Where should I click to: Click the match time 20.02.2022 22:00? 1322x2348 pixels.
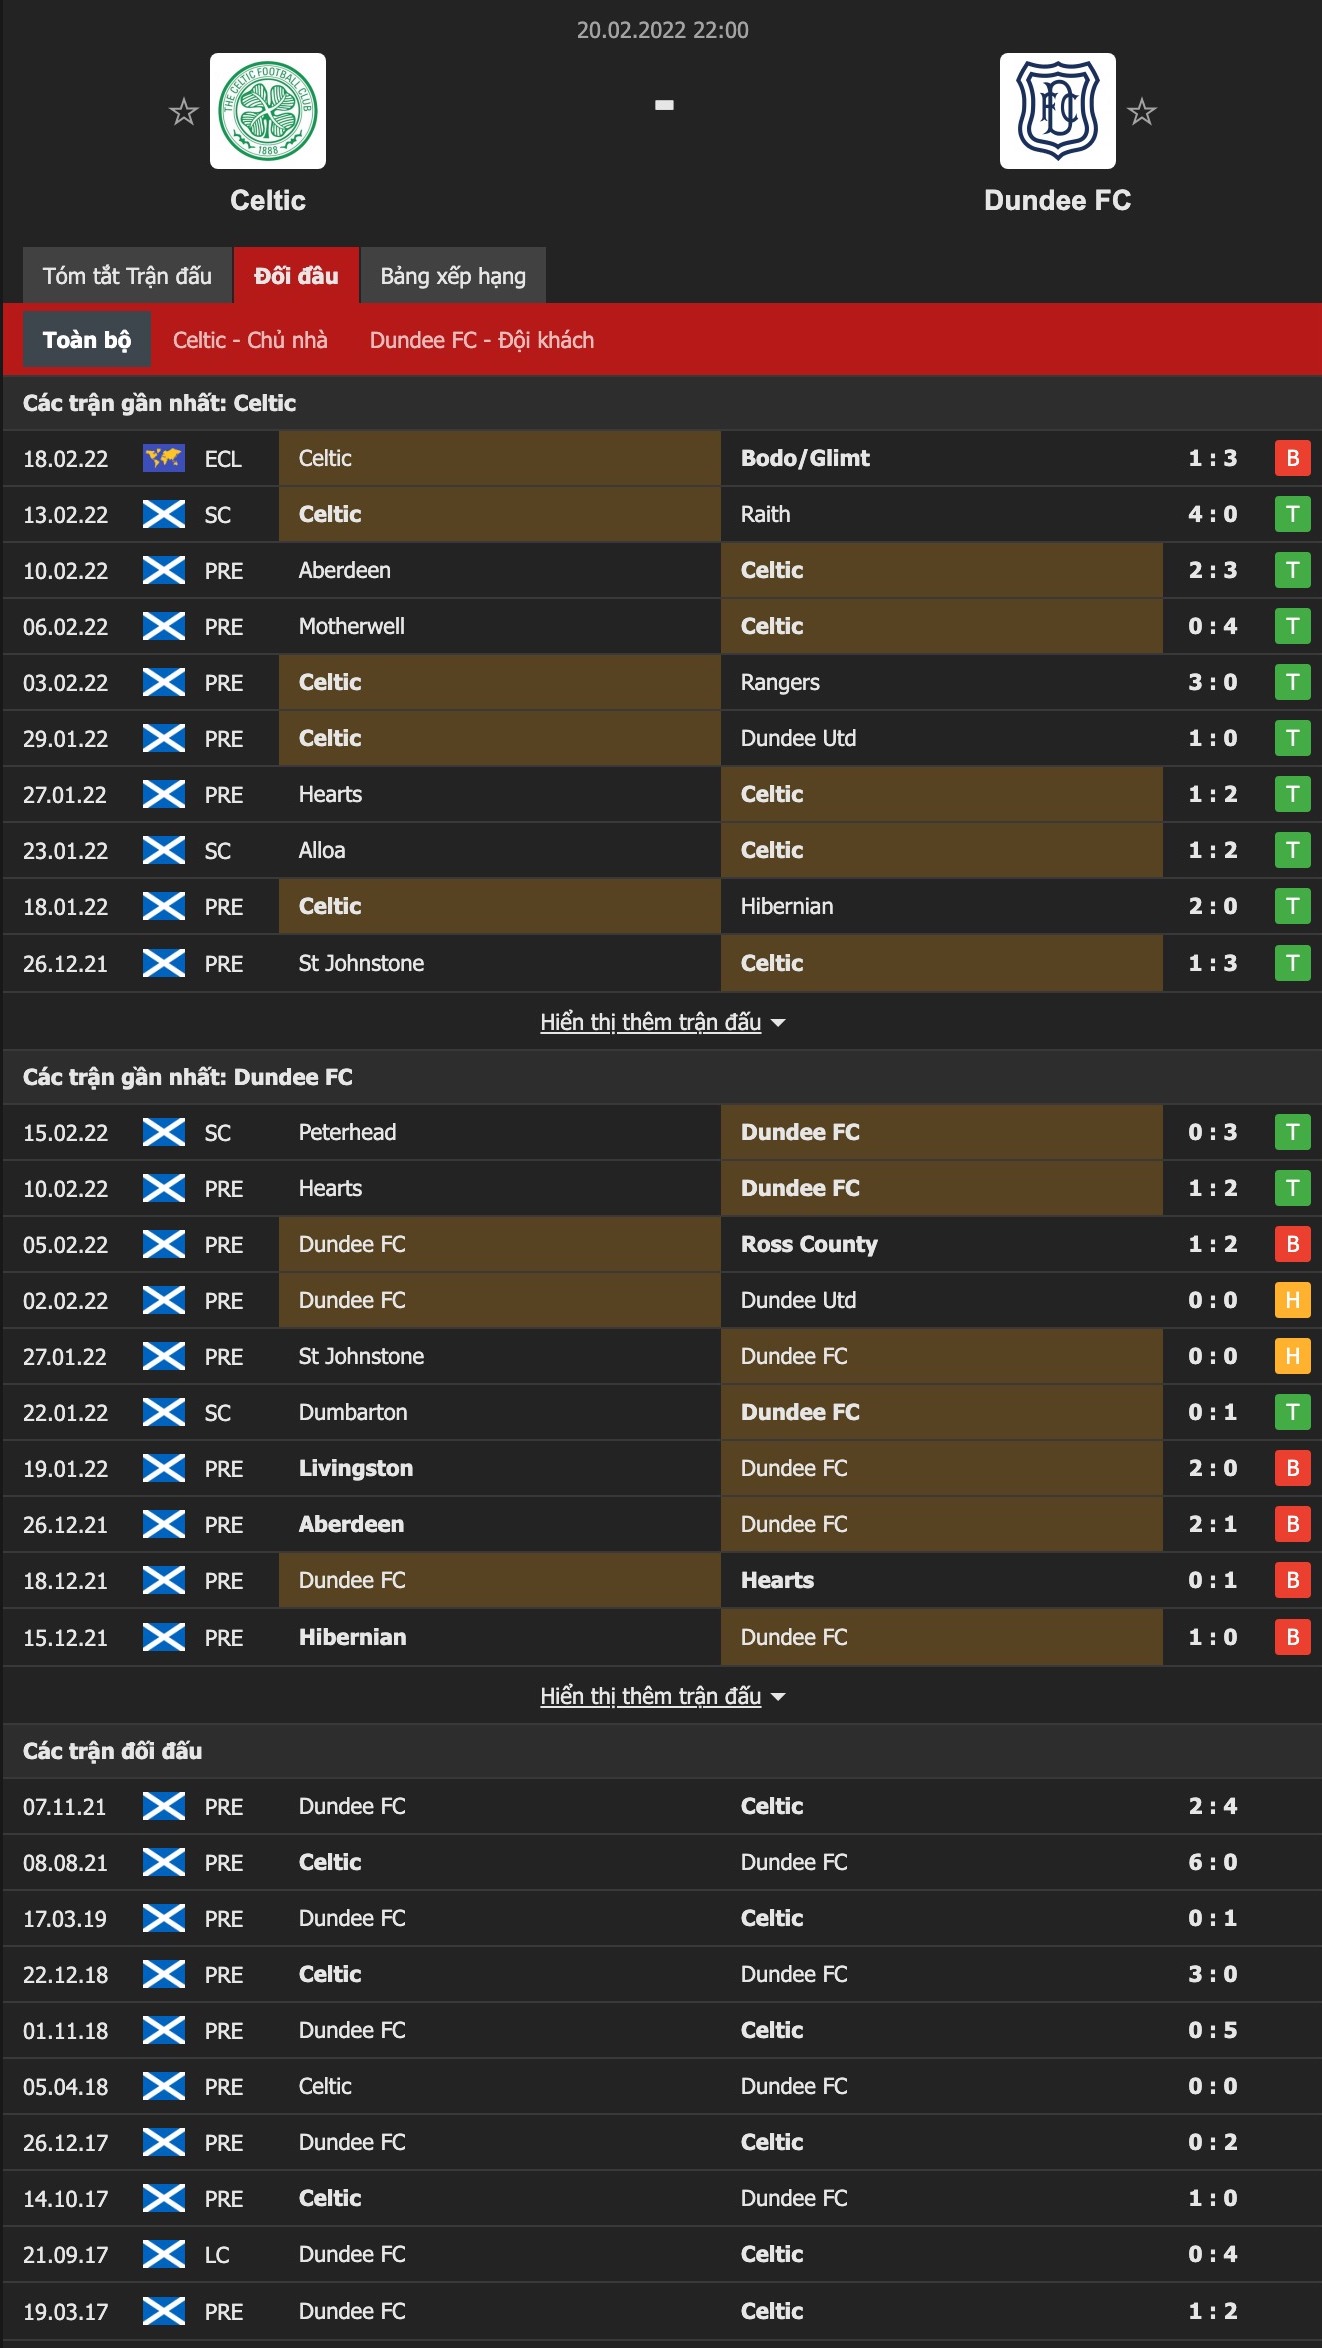(x=662, y=30)
